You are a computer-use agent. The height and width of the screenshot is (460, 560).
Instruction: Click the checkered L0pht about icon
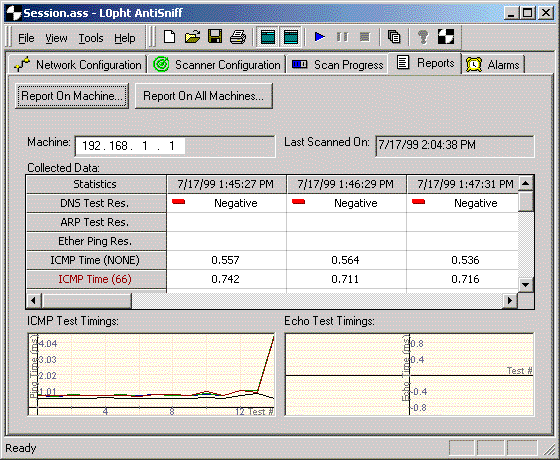pos(446,37)
